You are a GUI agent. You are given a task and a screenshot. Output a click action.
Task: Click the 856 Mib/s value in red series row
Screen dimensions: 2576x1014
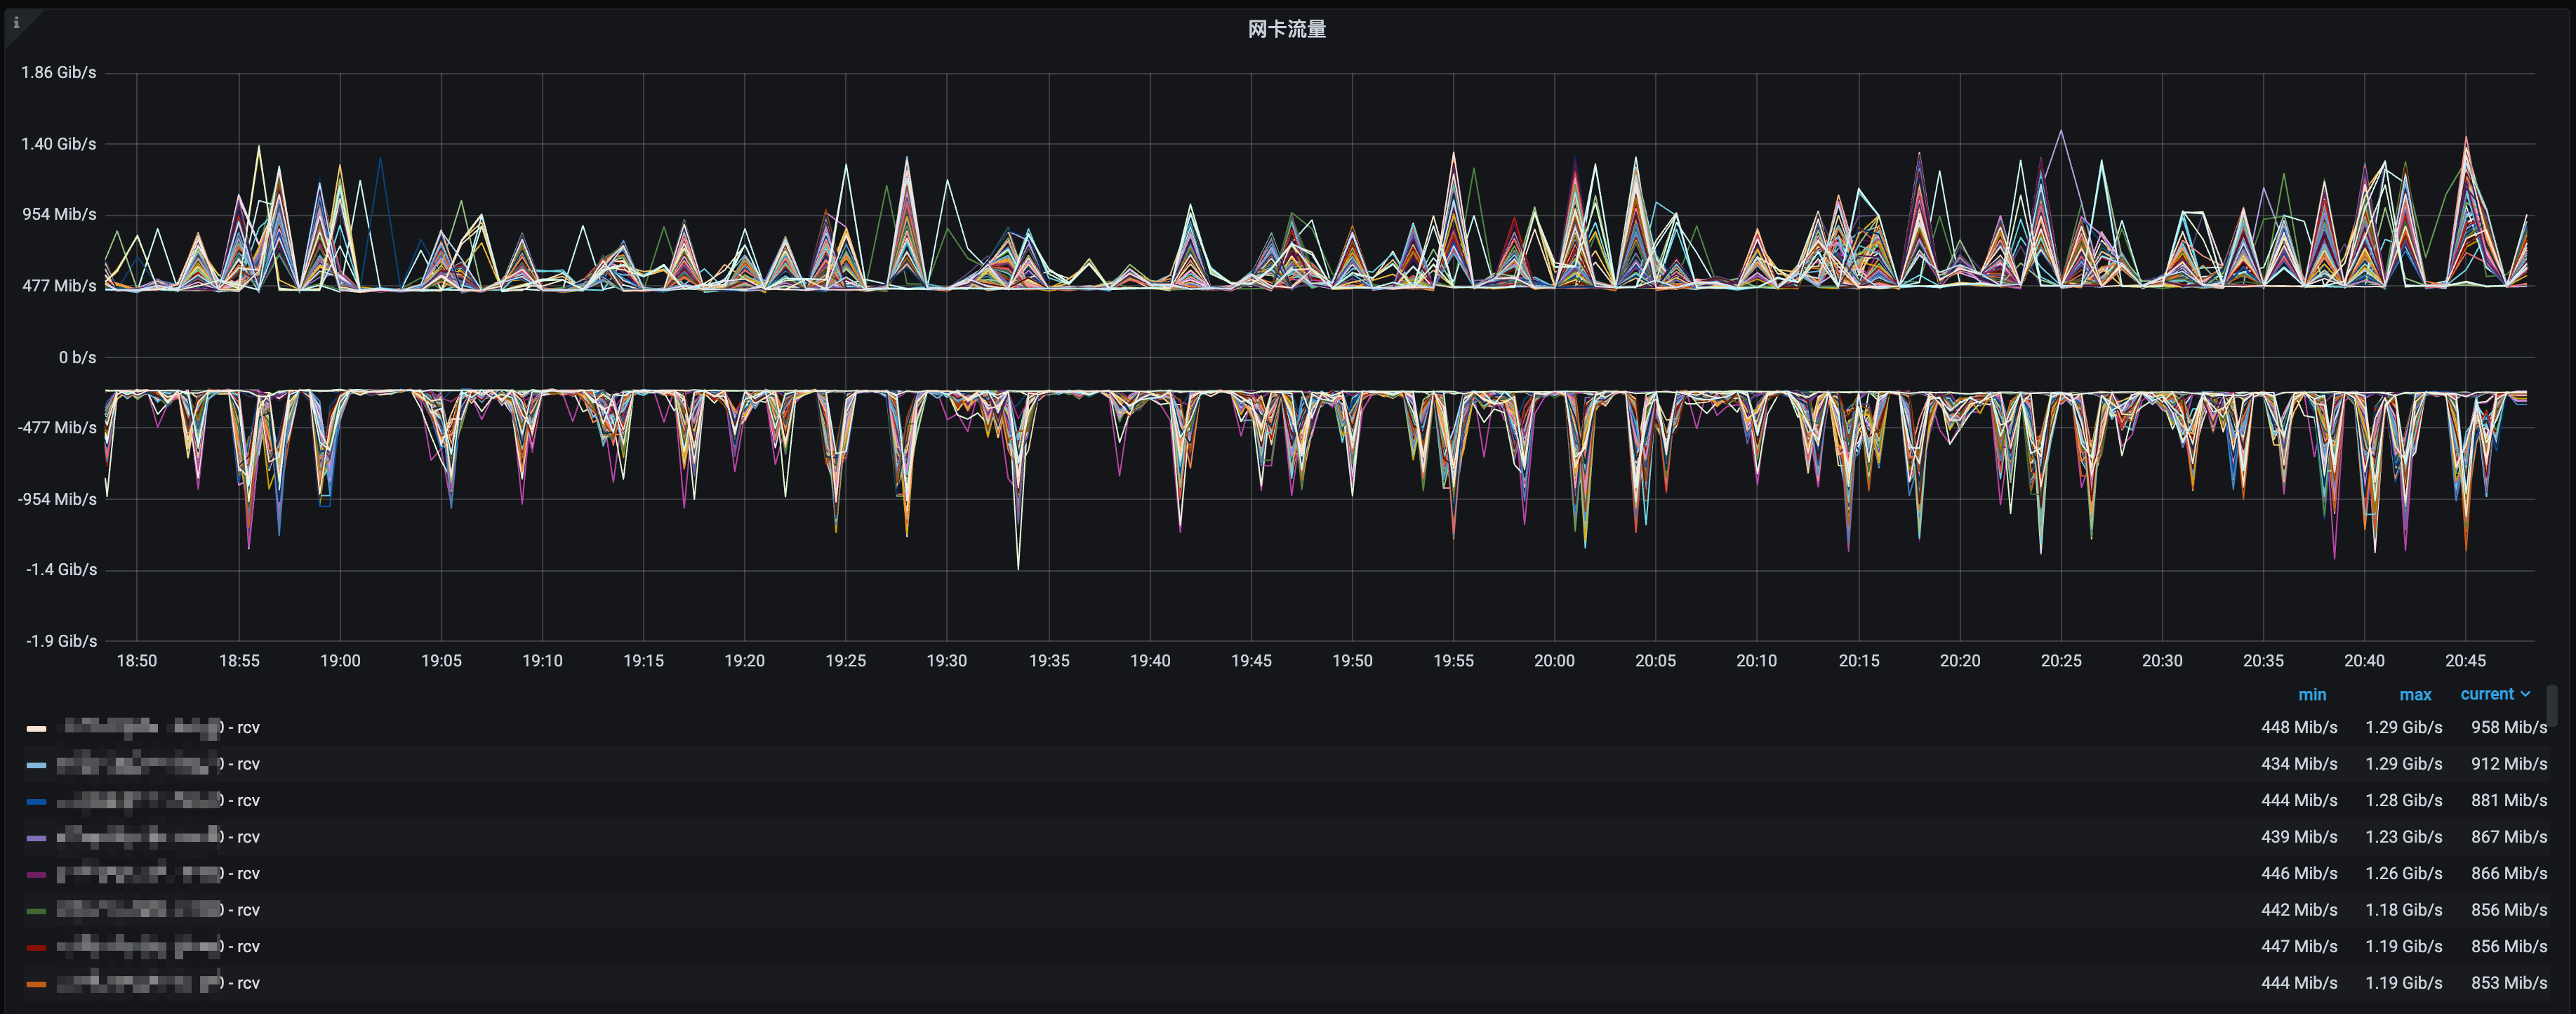(2509, 947)
